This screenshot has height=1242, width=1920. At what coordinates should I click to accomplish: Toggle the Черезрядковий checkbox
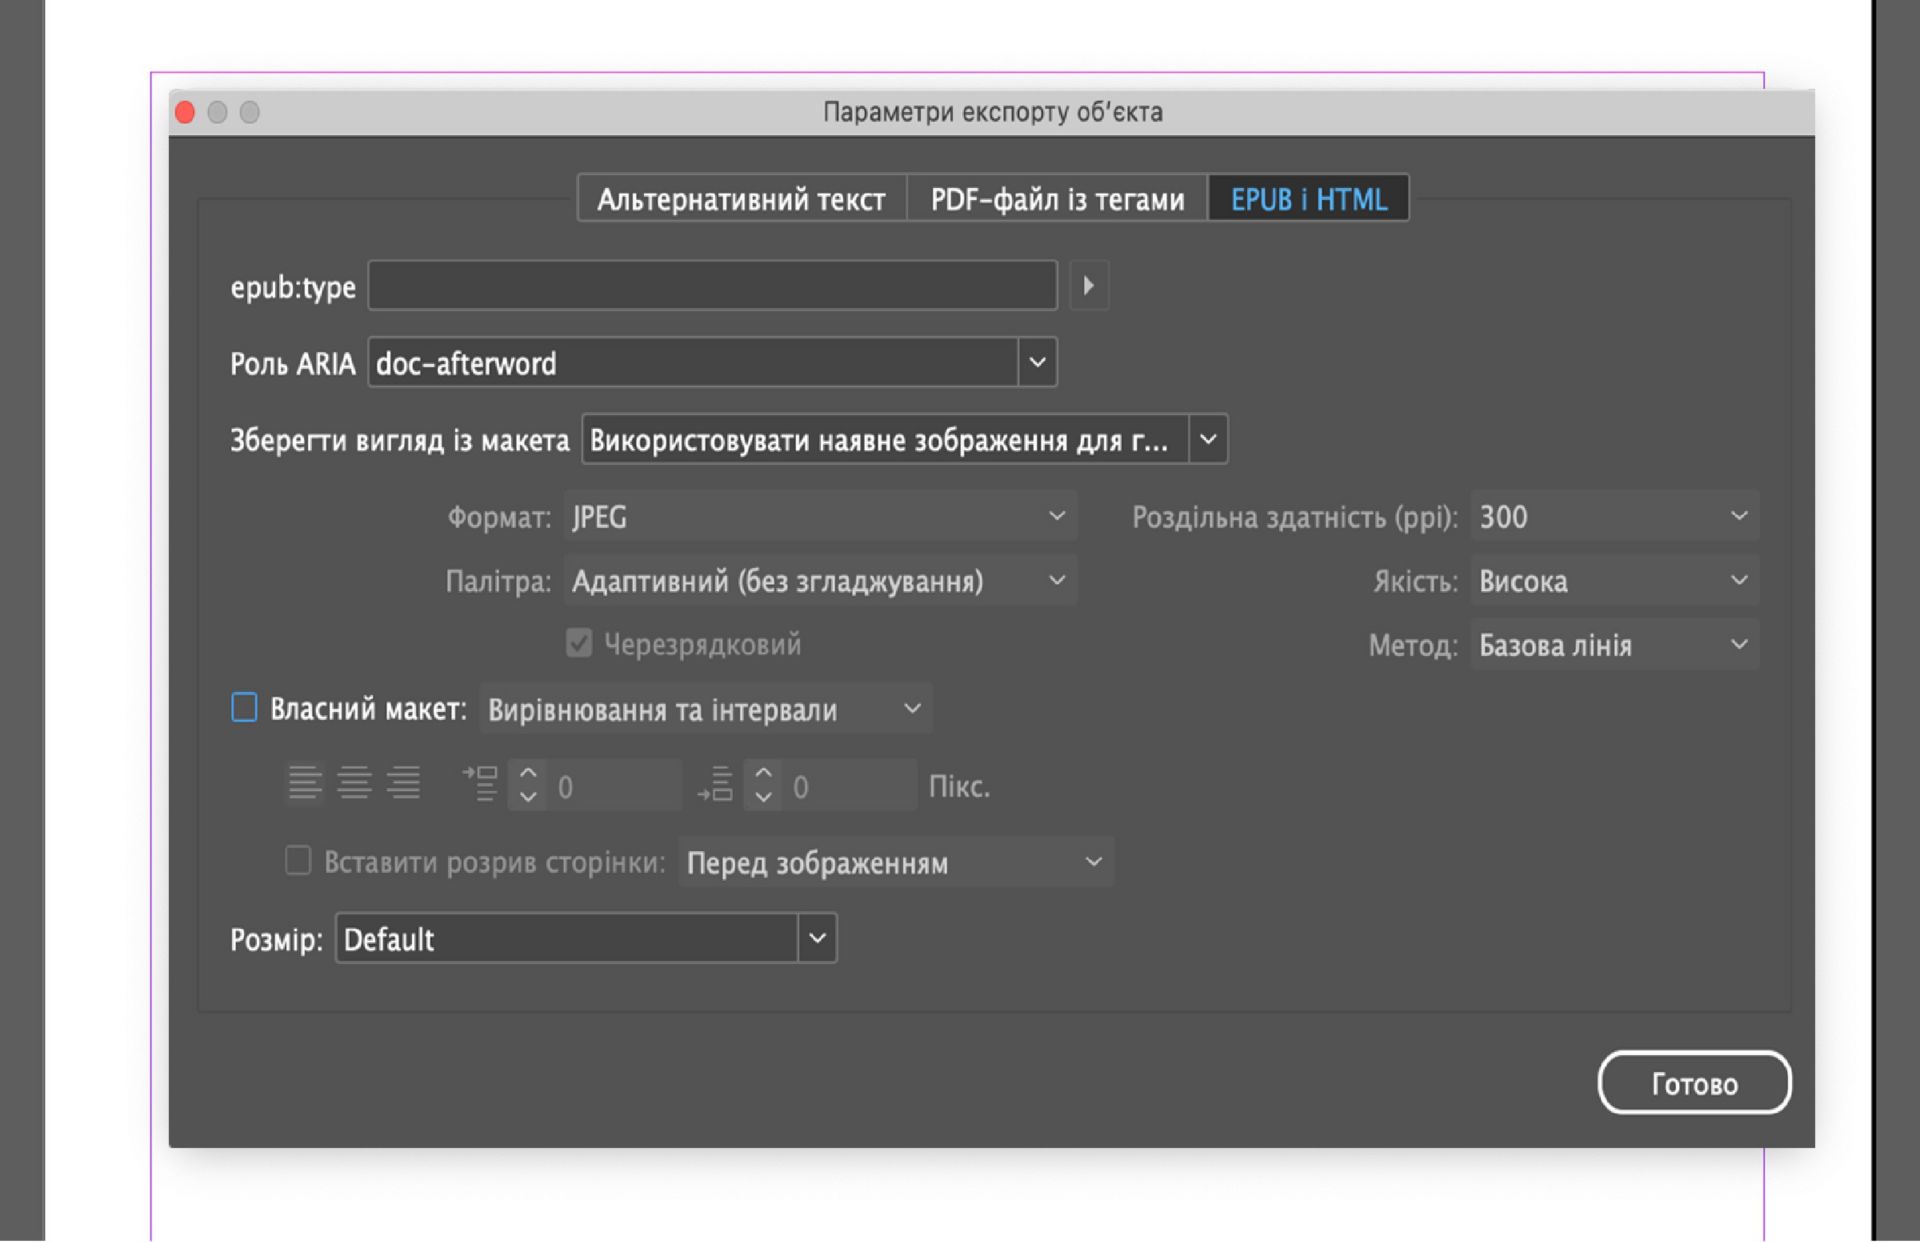point(578,644)
